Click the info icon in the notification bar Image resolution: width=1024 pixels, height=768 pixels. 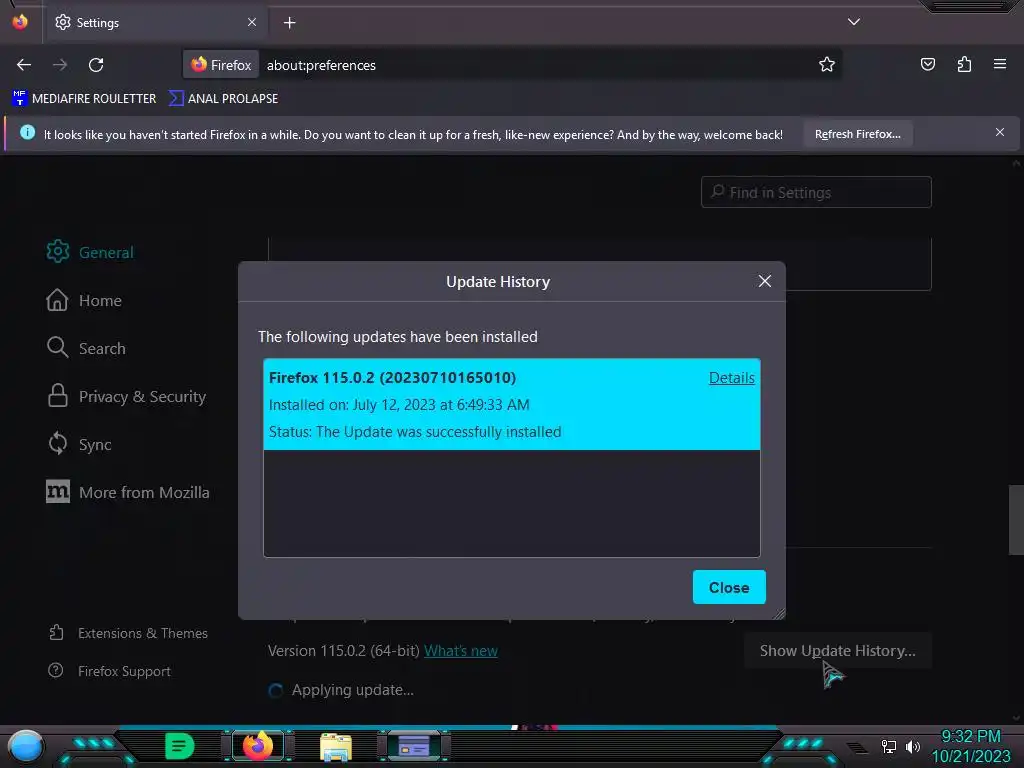27,133
